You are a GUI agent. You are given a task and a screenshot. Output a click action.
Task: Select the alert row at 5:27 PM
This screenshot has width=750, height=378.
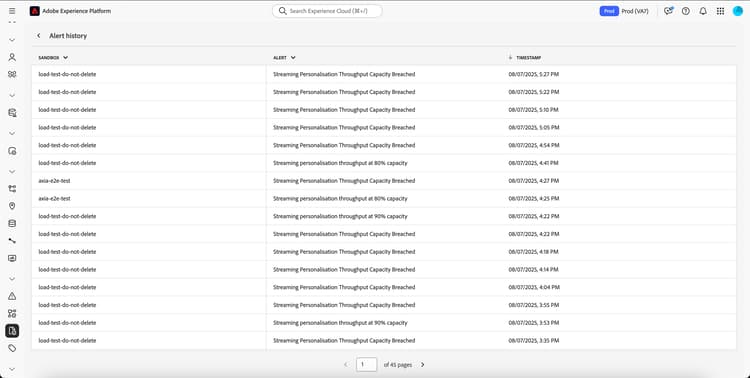384,74
